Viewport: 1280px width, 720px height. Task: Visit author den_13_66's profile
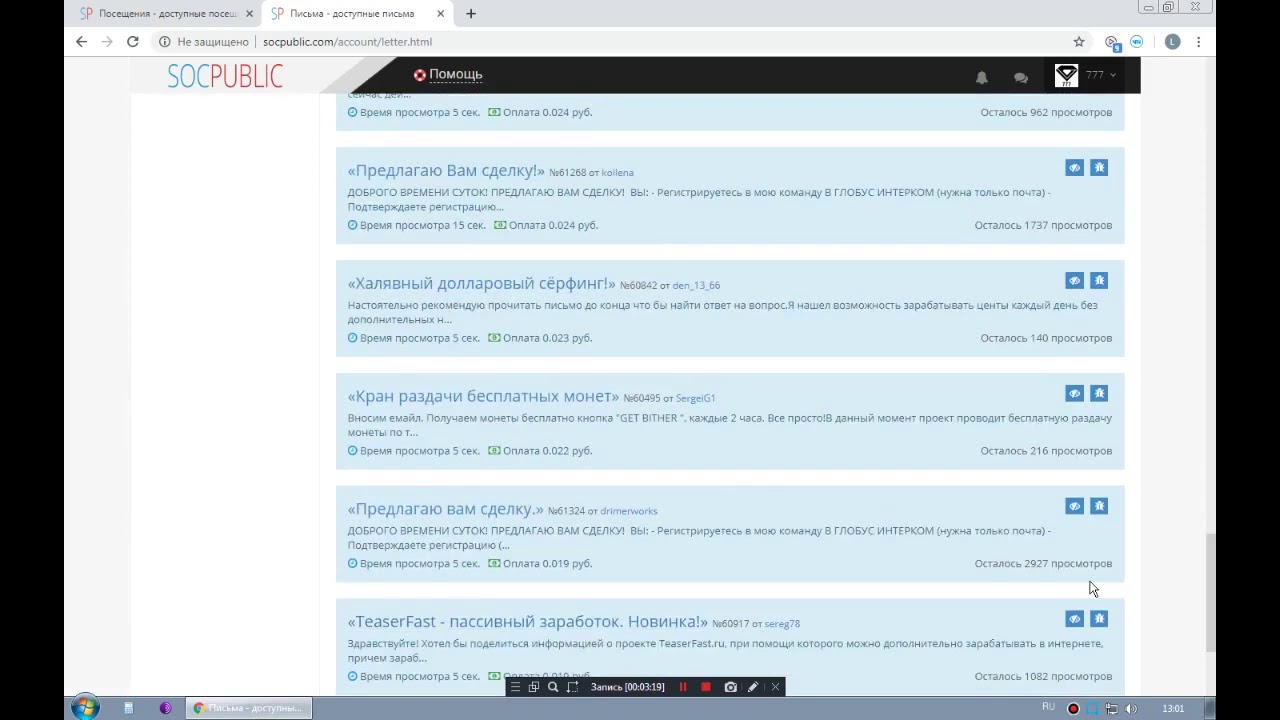pos(696,286)
